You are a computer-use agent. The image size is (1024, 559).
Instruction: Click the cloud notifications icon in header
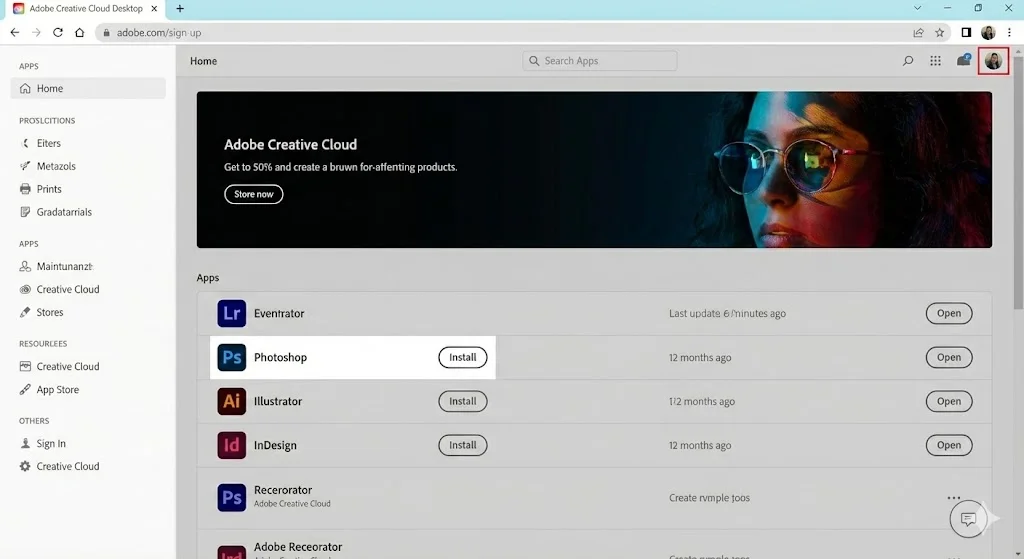[964, 61]
